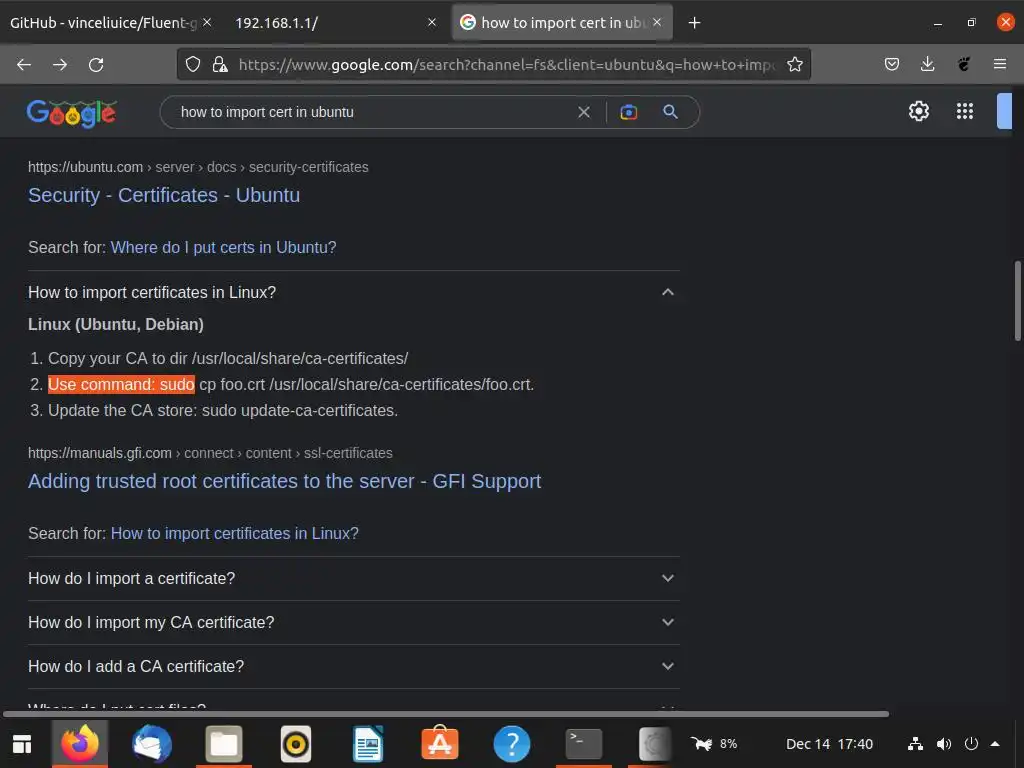
Task: Open Google account avatar
Action: point(1004,111)
